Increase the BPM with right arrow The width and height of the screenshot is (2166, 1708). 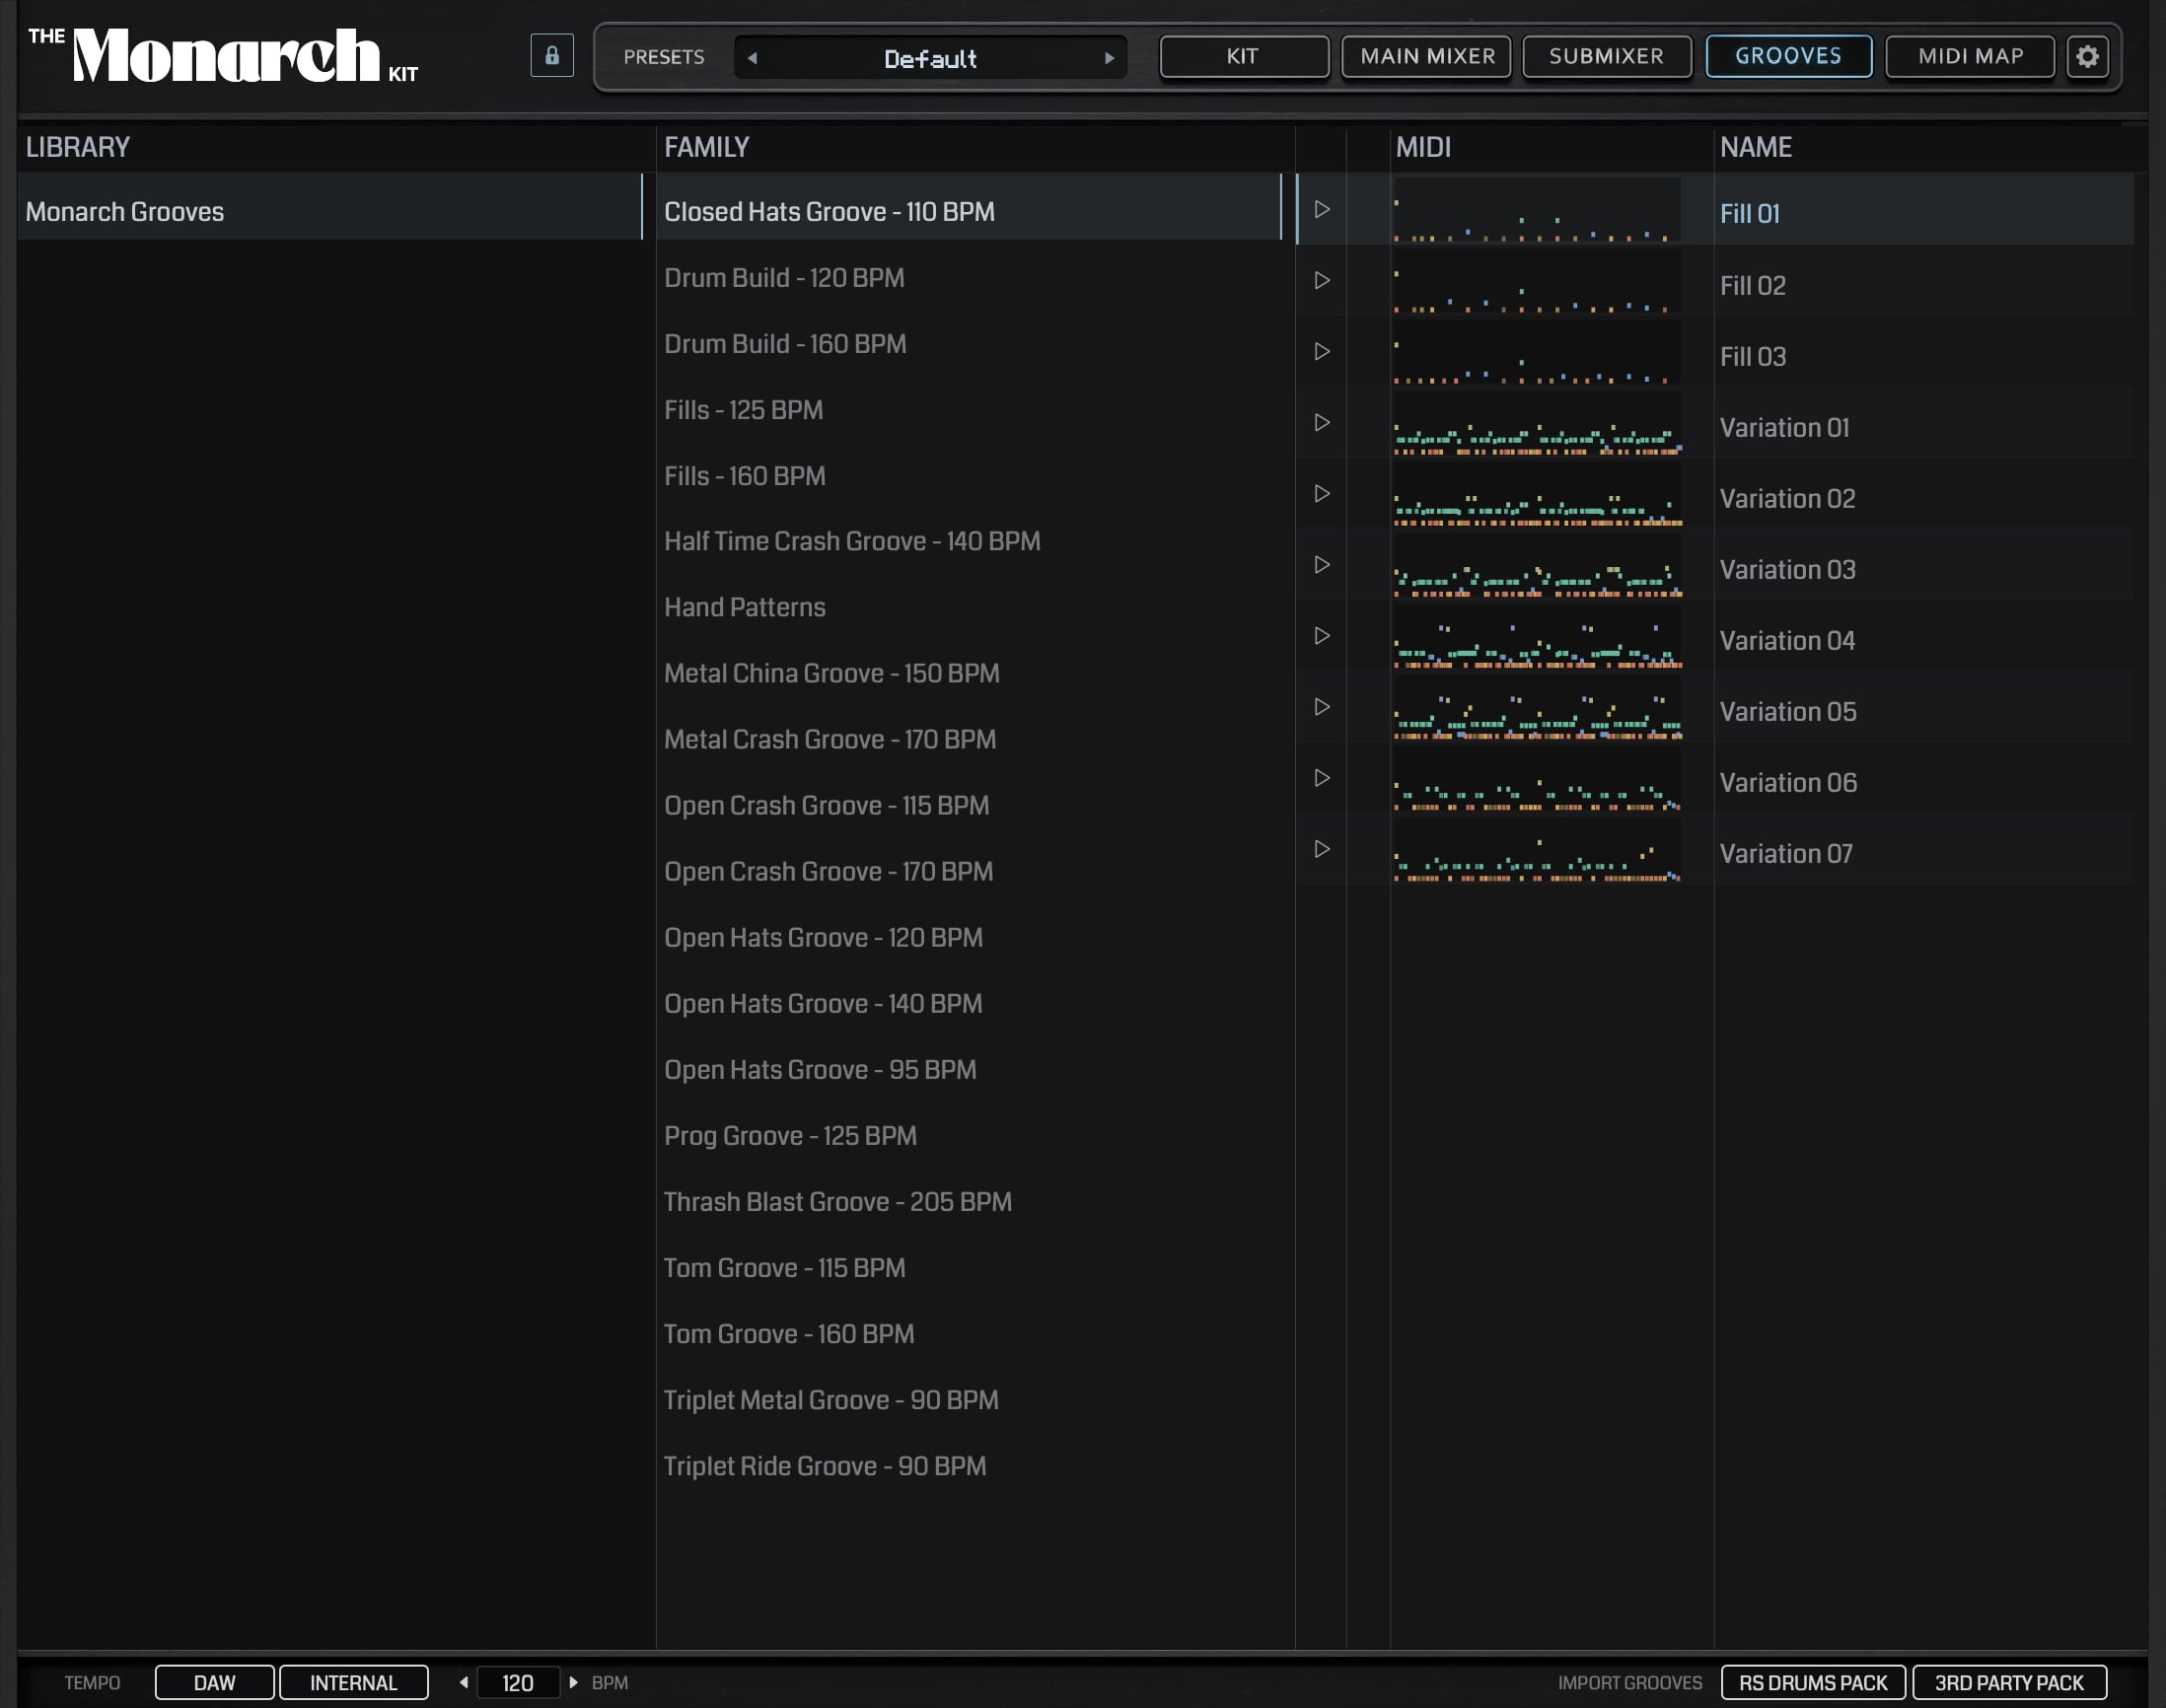coord(573,1682)
